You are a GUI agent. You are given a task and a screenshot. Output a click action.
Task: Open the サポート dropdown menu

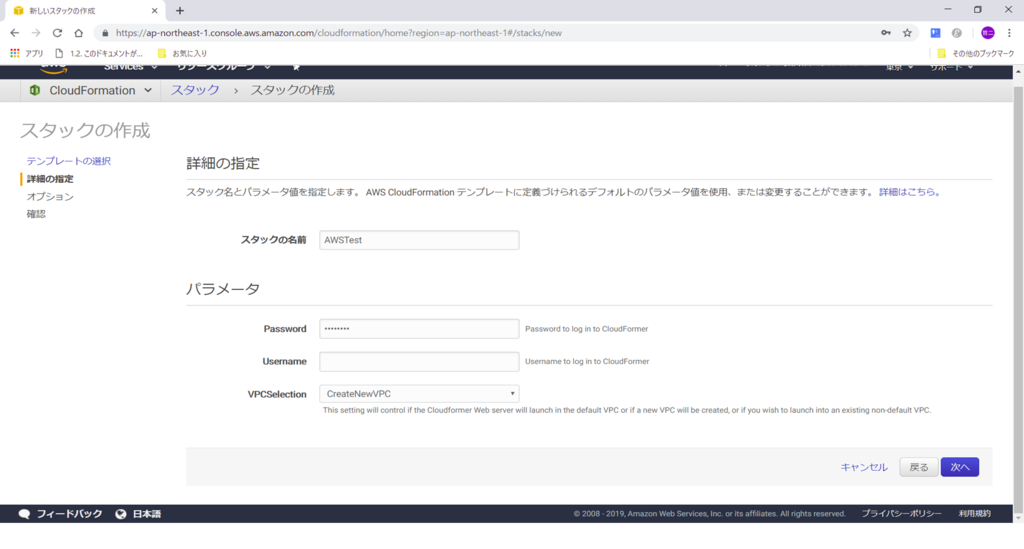[952, 67]
